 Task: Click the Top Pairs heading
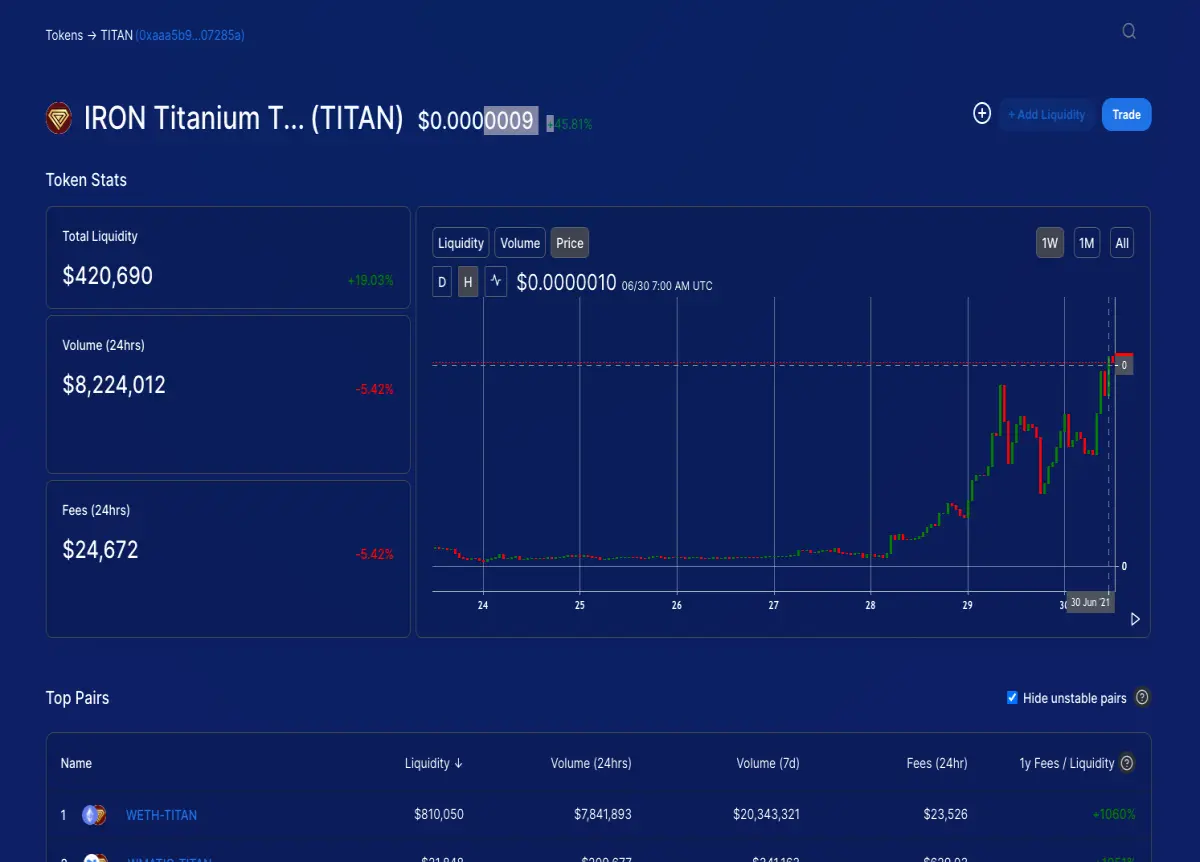coord(78,698)
